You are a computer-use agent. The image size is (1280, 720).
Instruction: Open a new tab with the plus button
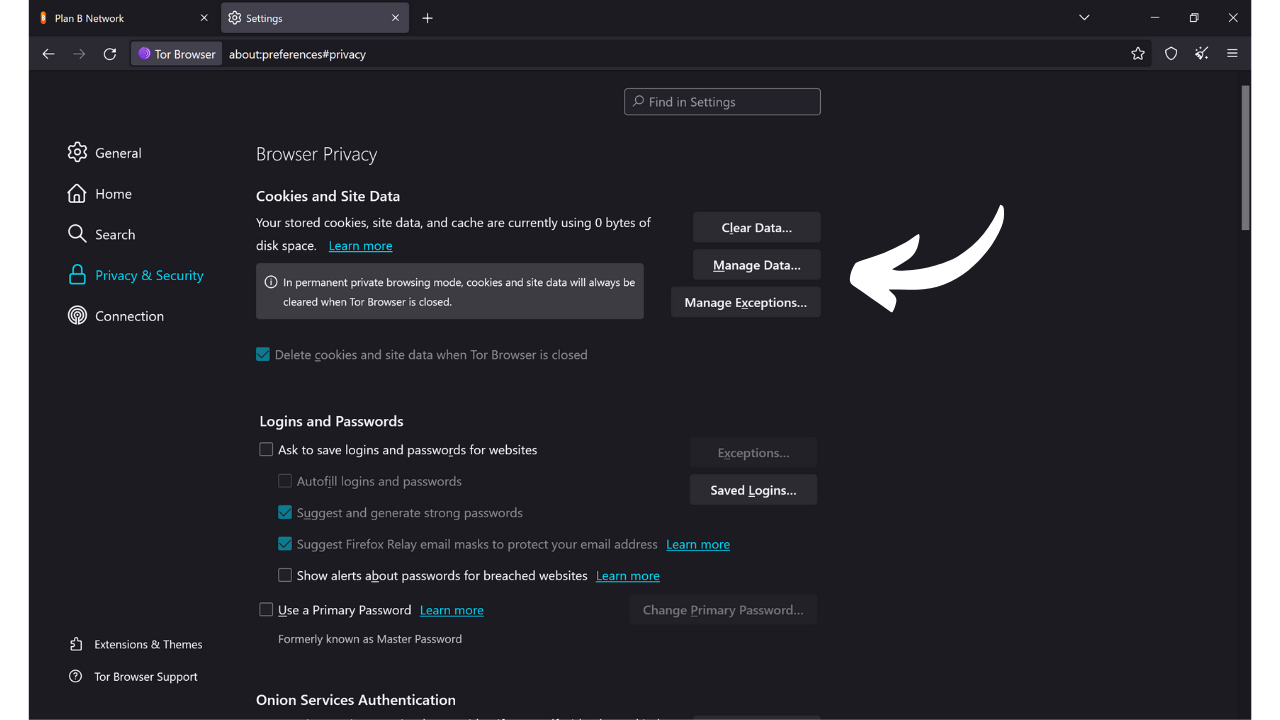point(427,17)
